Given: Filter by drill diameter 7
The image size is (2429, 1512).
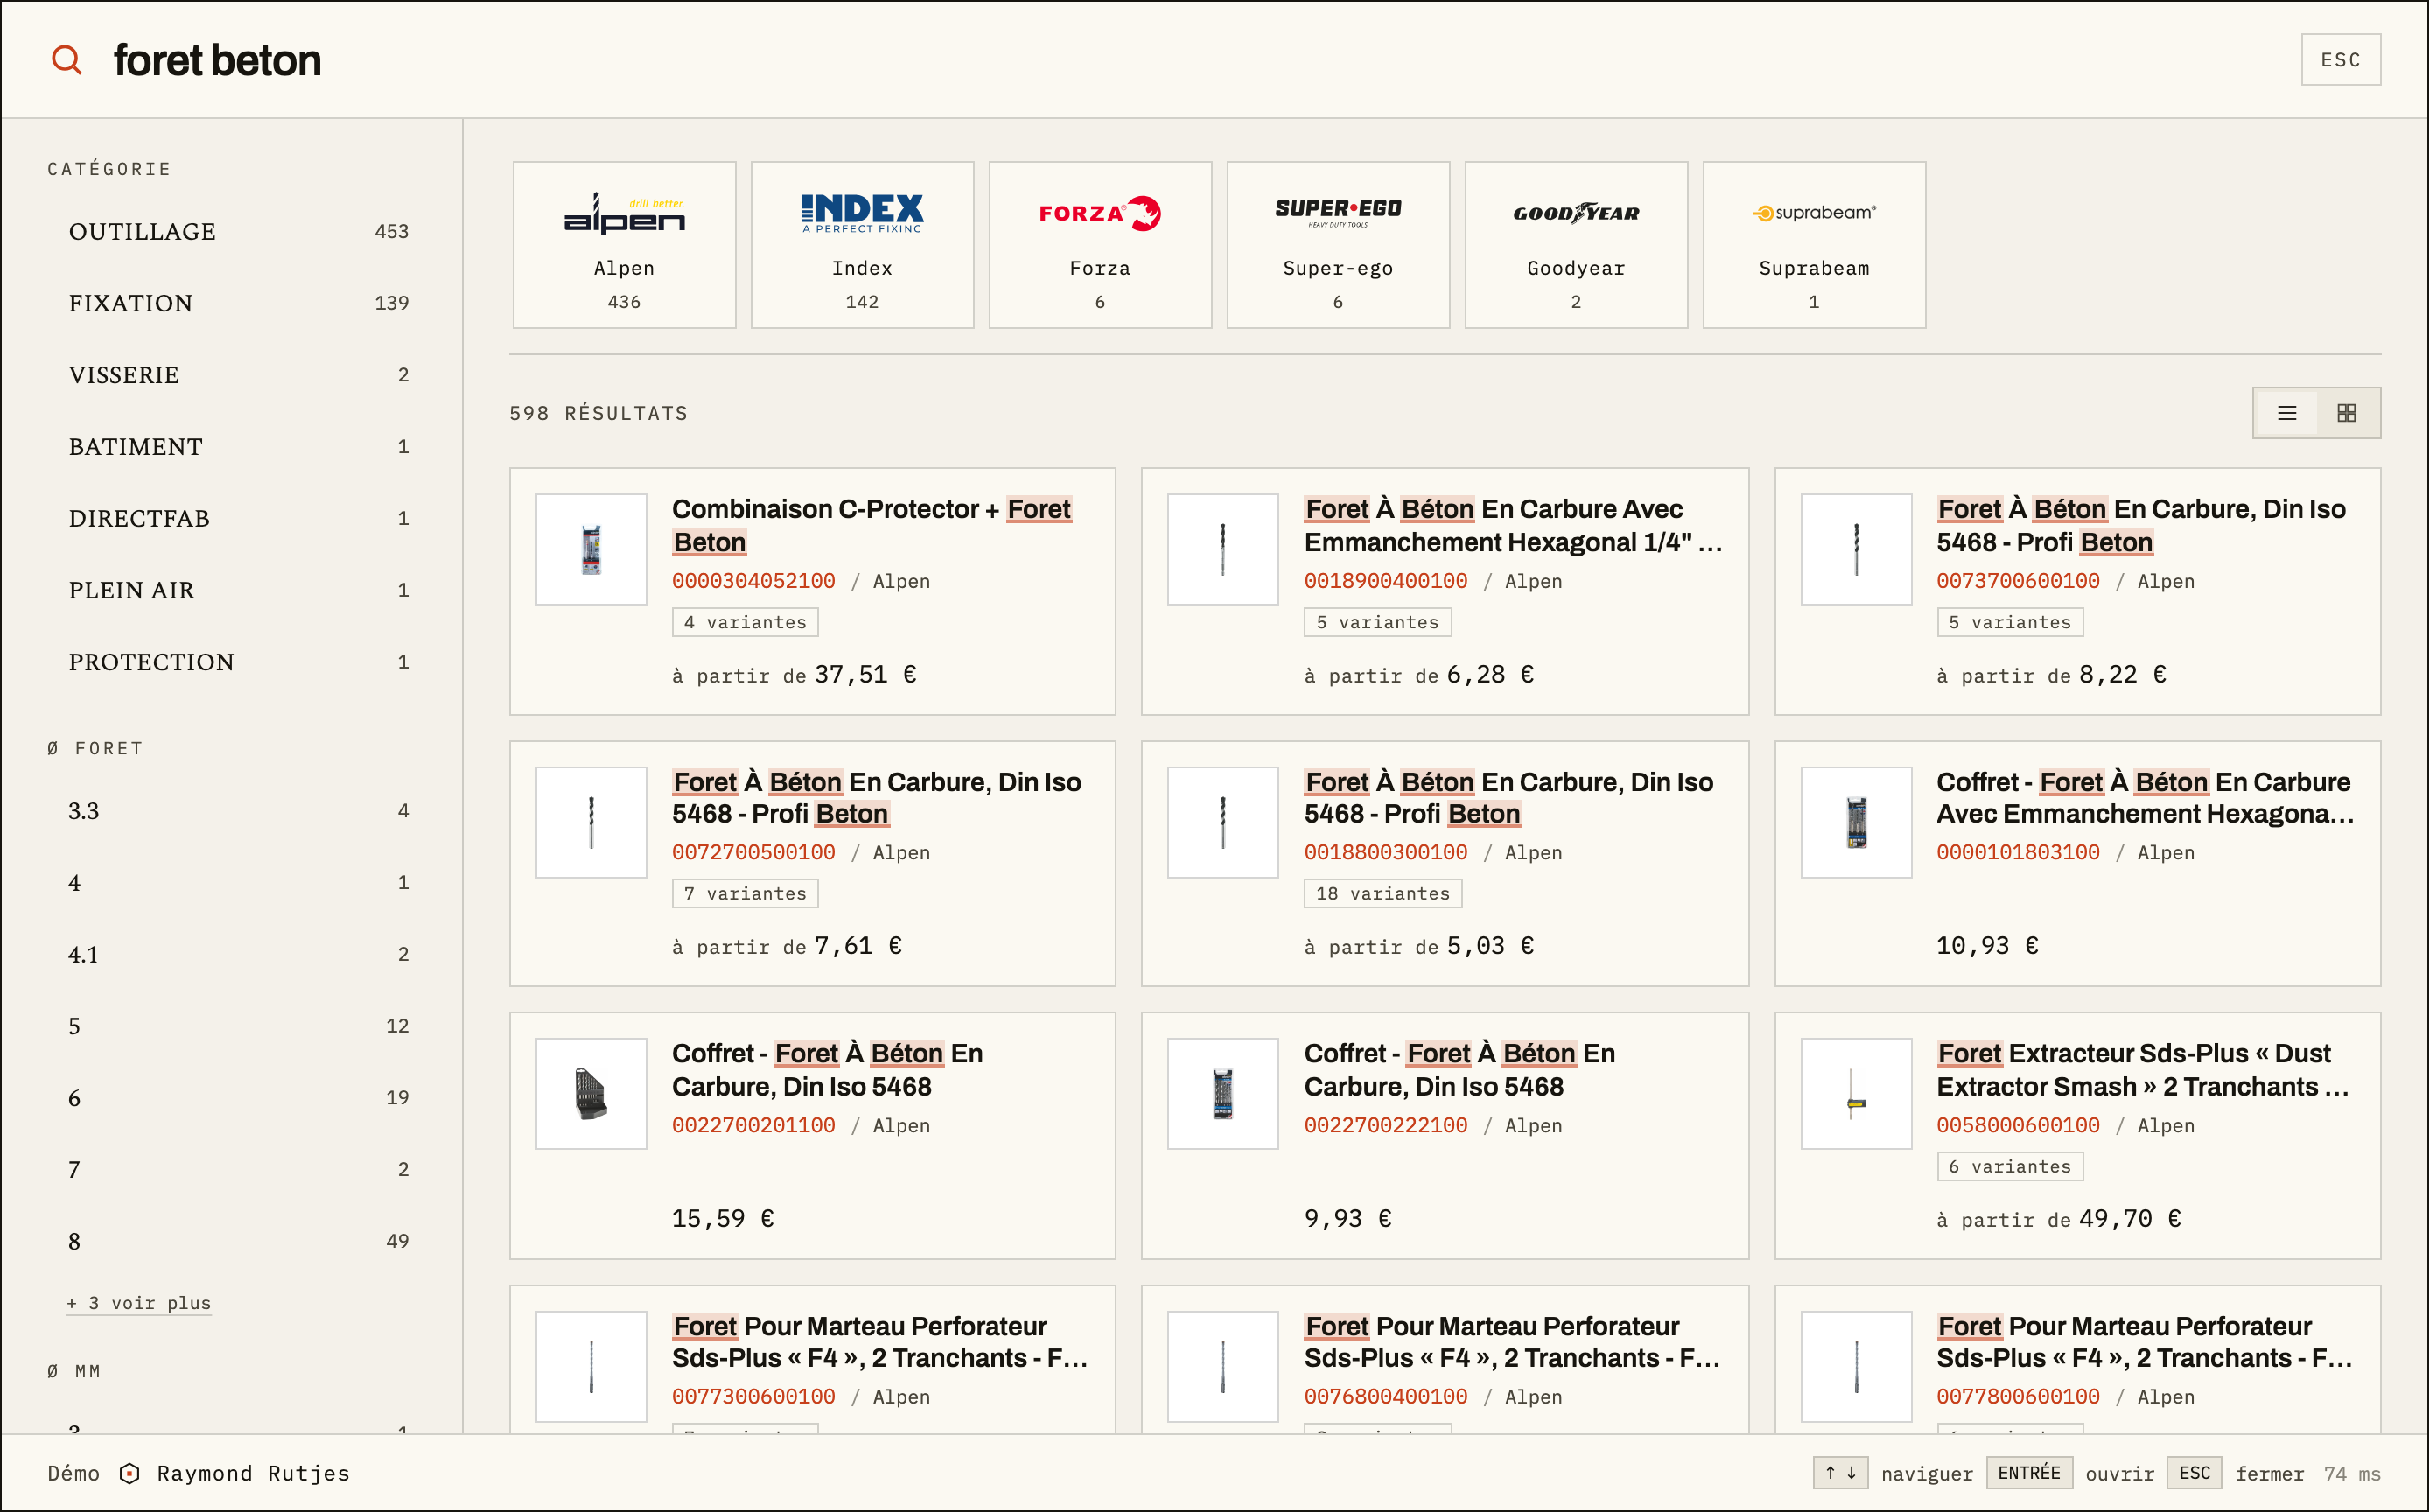Looking at the screenshot, I should click(238, 1170).
